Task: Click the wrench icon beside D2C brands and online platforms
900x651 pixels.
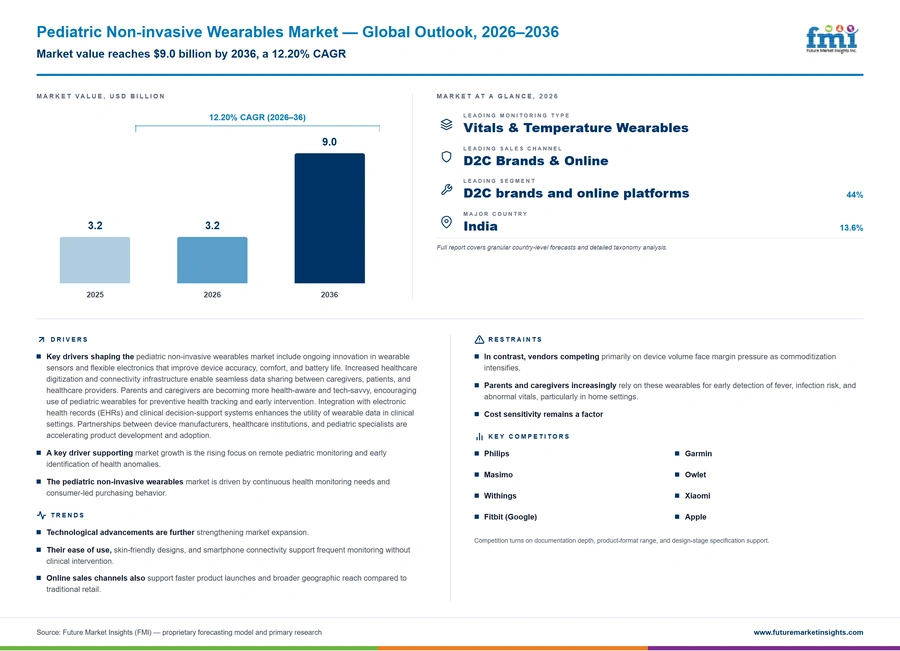Action: click(x=446, y=189)
